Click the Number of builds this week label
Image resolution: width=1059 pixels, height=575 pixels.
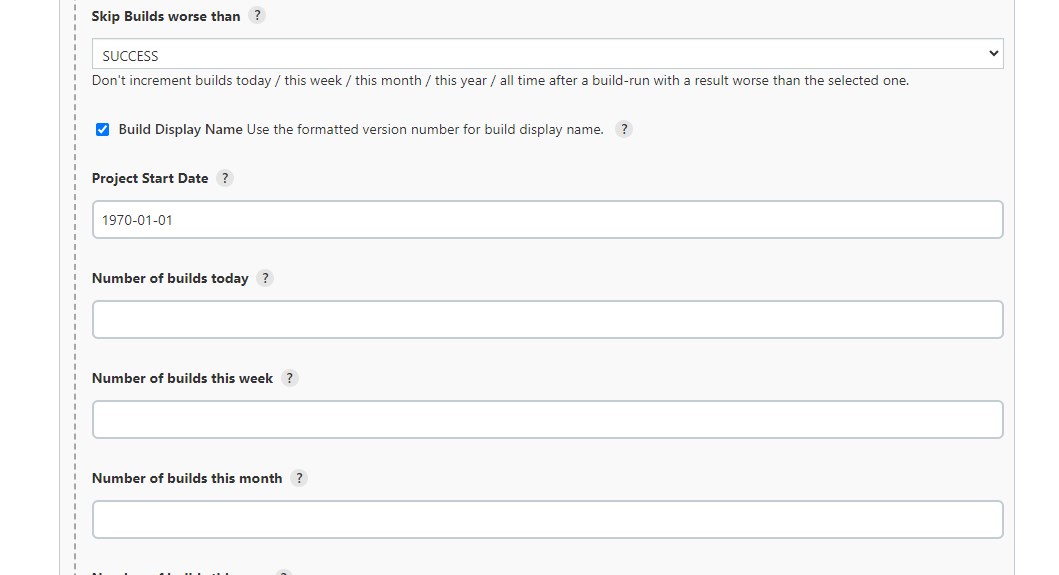click(182, 378)
